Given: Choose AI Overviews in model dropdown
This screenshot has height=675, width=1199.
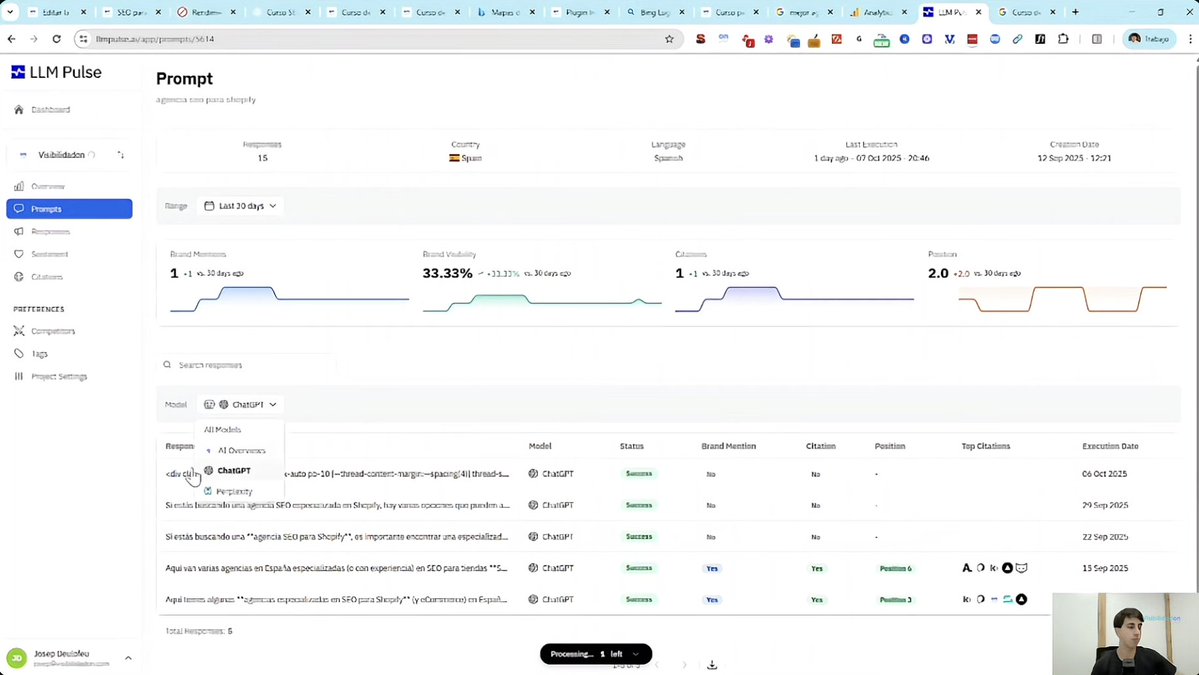Looking at the screenshot, I should 240,450.
